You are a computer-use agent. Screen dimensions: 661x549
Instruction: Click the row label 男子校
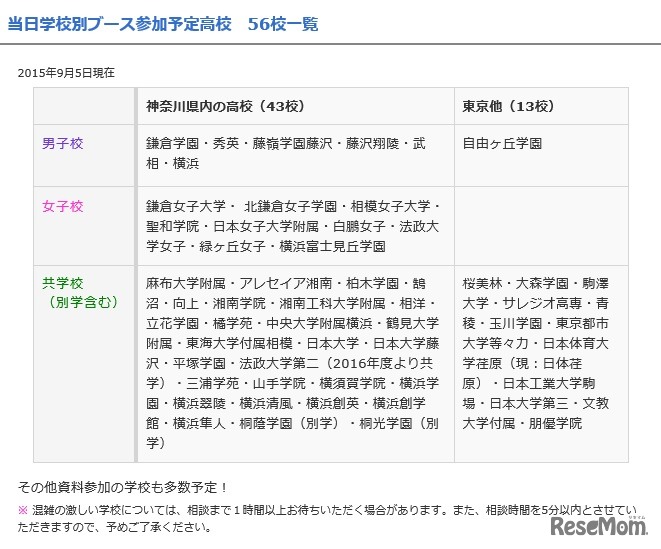pos(63,143)
